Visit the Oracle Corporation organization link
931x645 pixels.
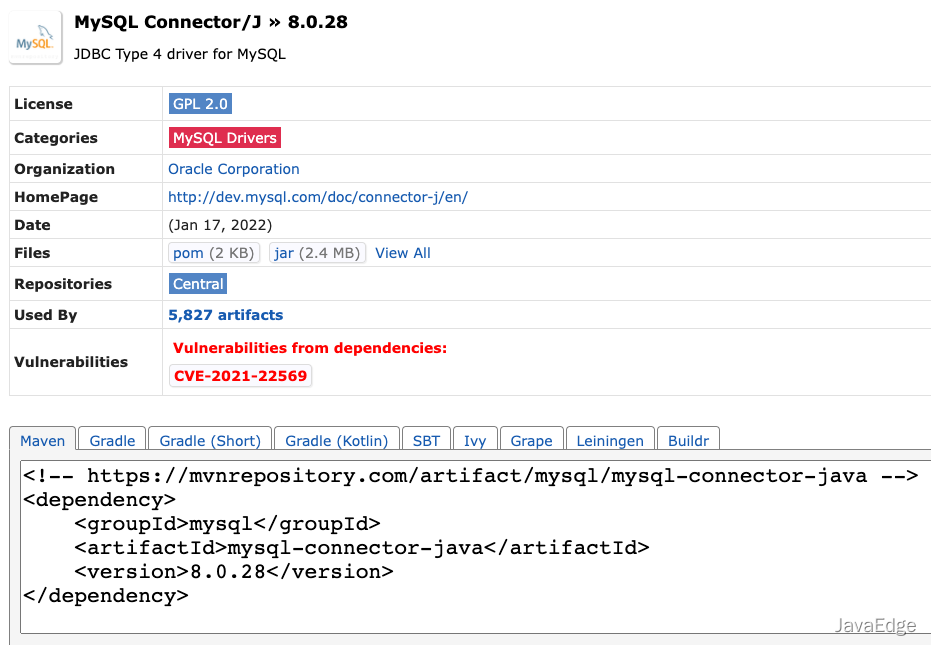tap(233, 169)
